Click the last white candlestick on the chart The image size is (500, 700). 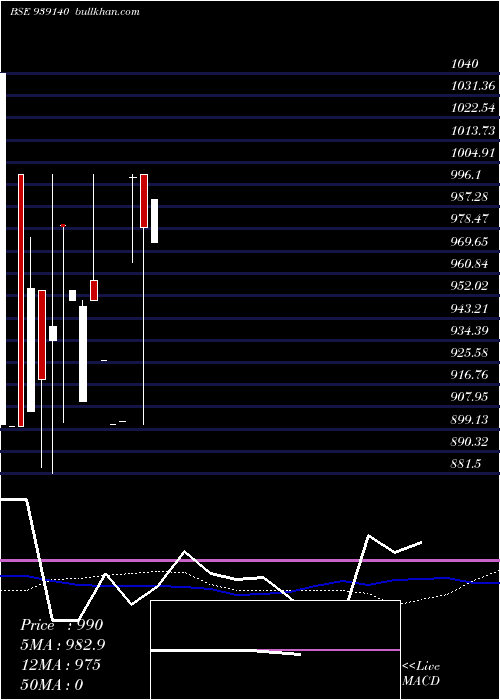154,221
